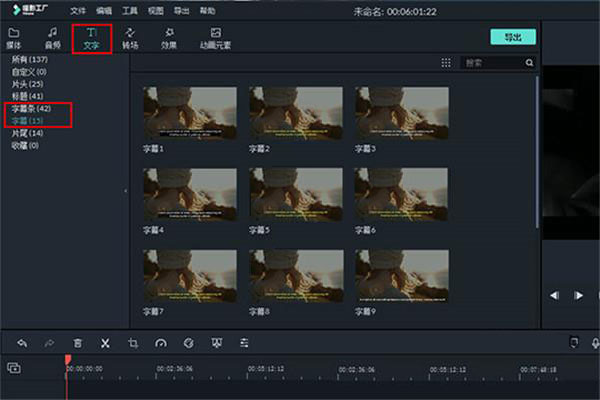Click the redo arrow icon
The image size is (600, 400).
[49, 343]
